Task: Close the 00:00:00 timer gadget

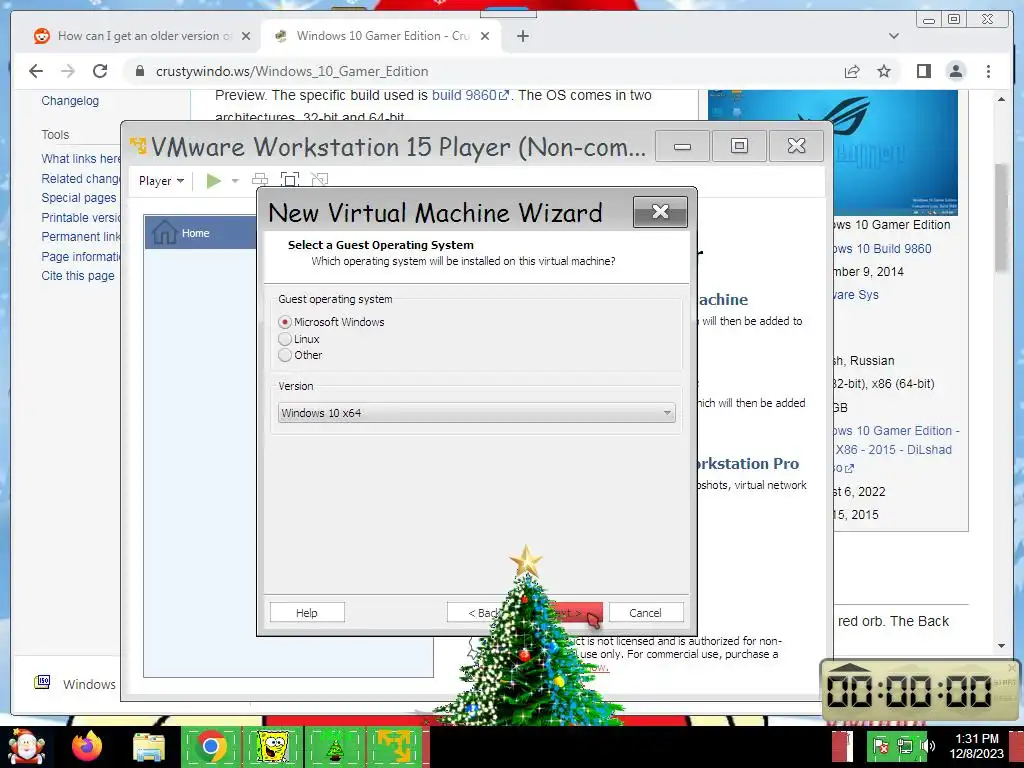Action: (1012, 667)
